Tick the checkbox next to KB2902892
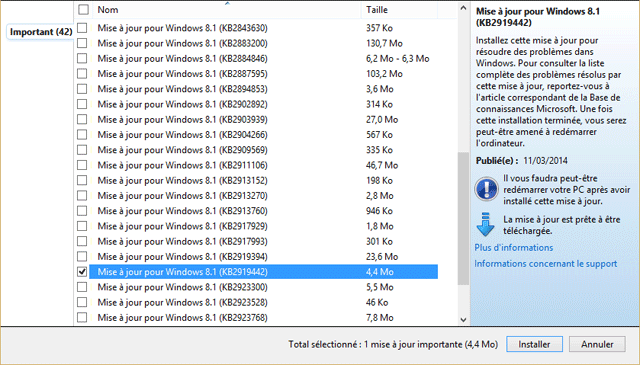Image resolution: width=640 pixels, height=365 pixels. [82, 104]
